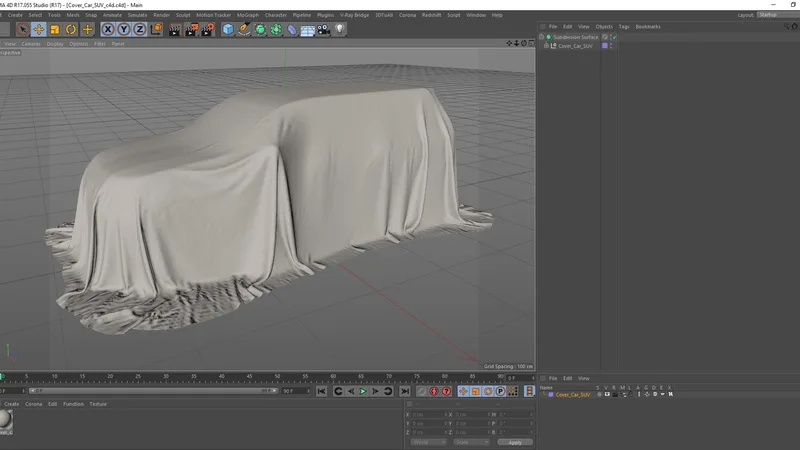Image resolution: width=800 pixels, height=450 pixels.
Task: Toggle the coordinate system cube icon
Action: tap(156, 30)
